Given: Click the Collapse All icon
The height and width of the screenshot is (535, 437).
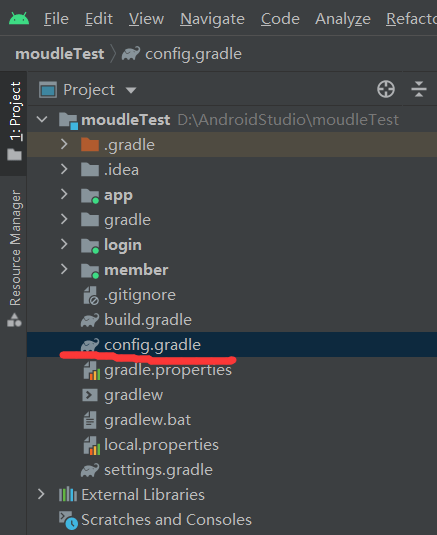Looking at the screenshot, I should (x=419, y=89).
